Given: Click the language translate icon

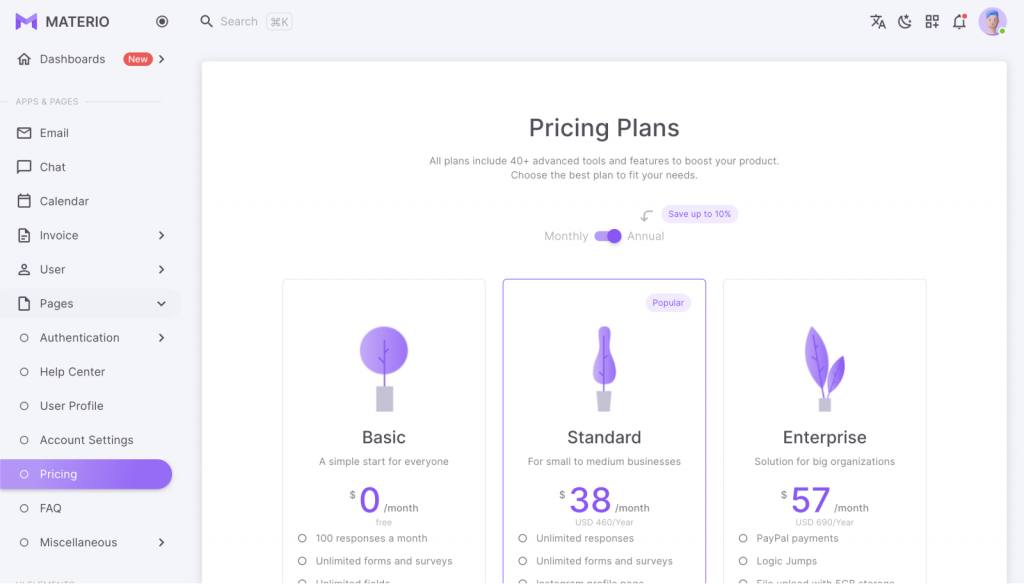Looking at the screenshot, I should click(878, 22).
